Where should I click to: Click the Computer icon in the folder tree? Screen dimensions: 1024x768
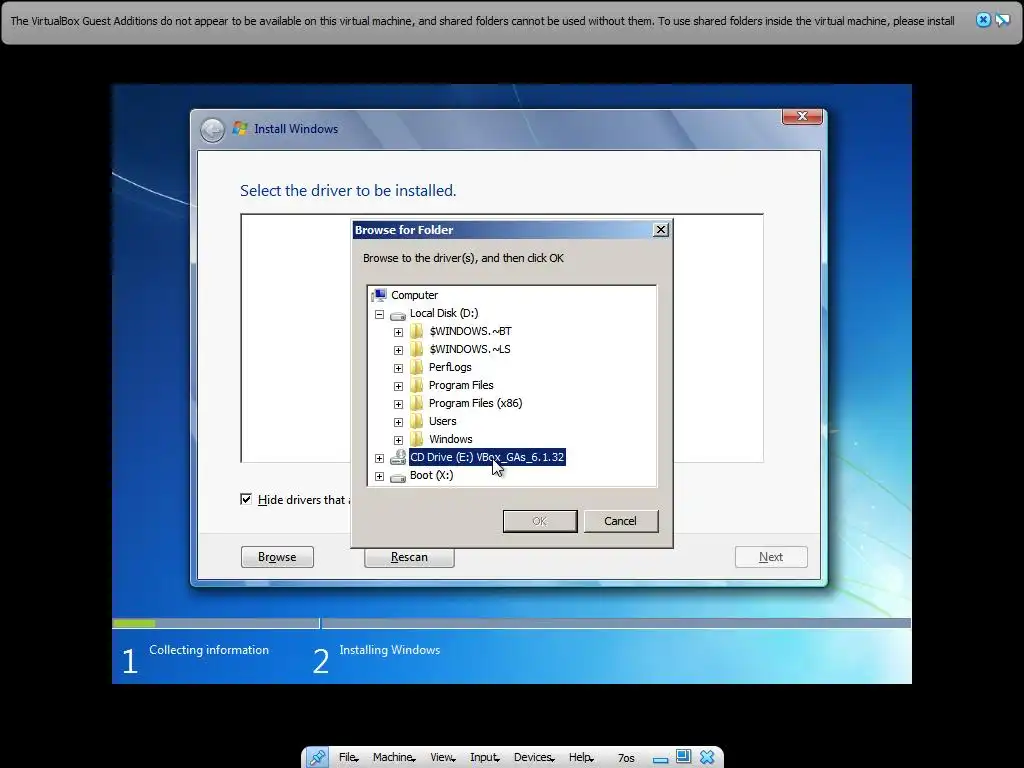(379, 295)
